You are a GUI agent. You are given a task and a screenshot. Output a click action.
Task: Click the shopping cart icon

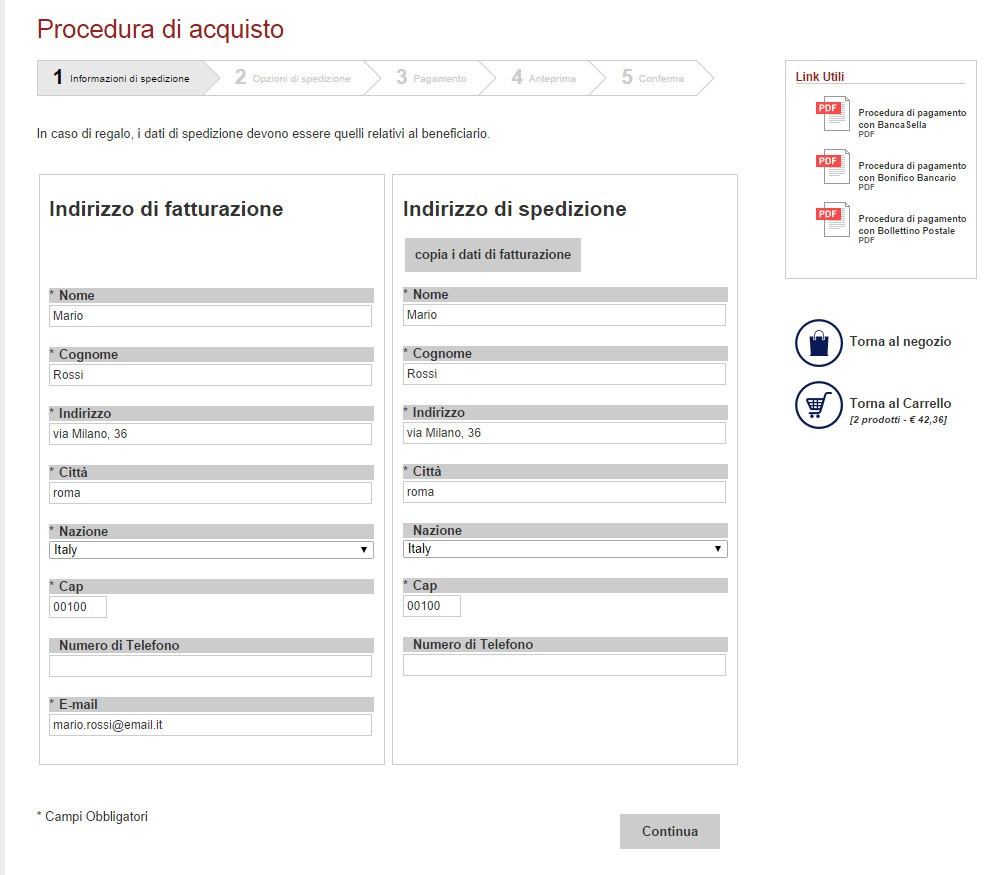click(x=819, y=405)
